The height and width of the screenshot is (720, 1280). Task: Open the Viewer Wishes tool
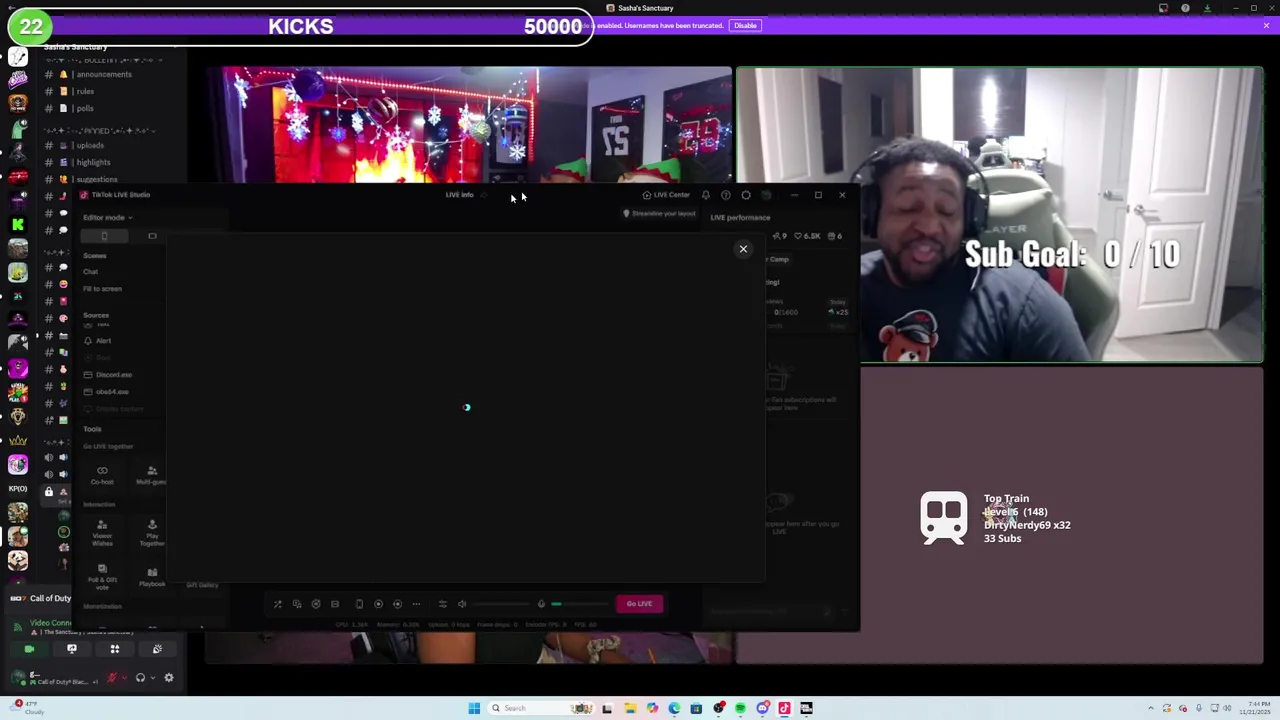tap(102, 533)
